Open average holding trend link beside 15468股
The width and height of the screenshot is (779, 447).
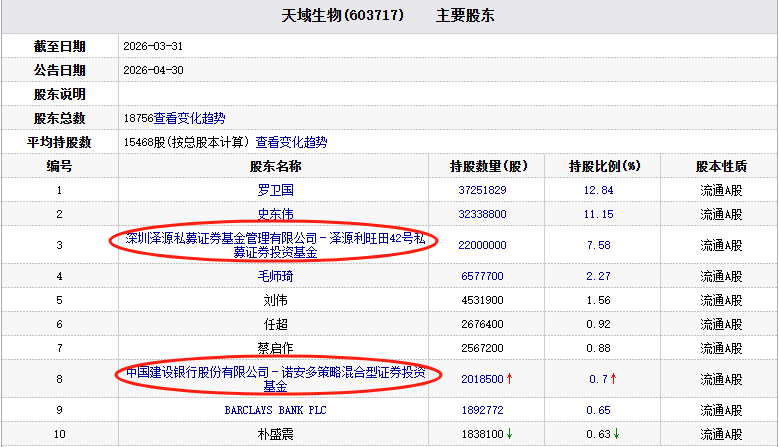click(291, 143)
